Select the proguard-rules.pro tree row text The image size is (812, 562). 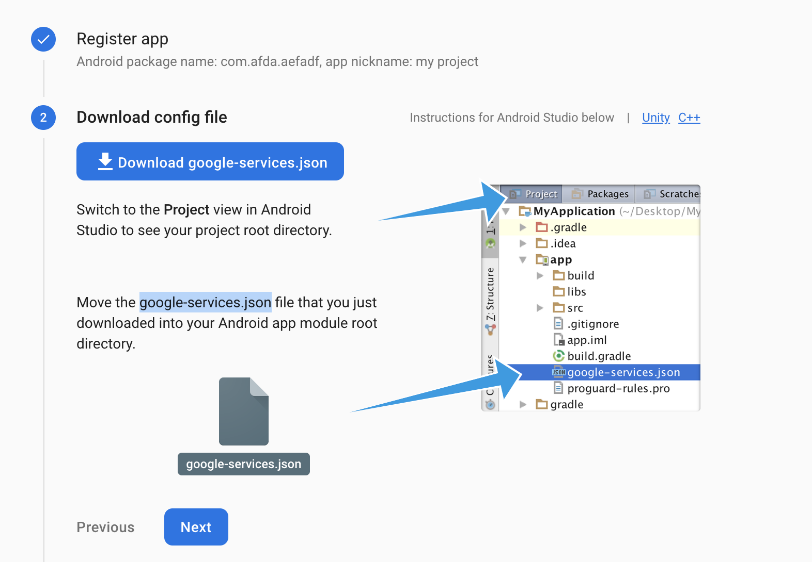point(618,388)
